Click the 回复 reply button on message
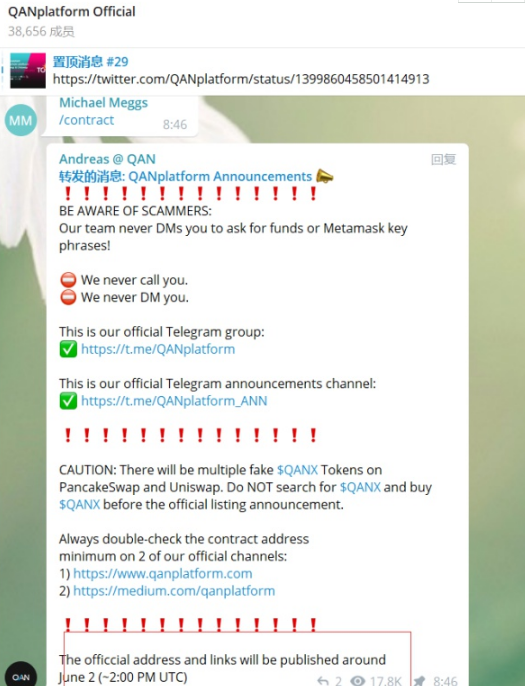Screen dimensions: 525x686 click(444, 159)
